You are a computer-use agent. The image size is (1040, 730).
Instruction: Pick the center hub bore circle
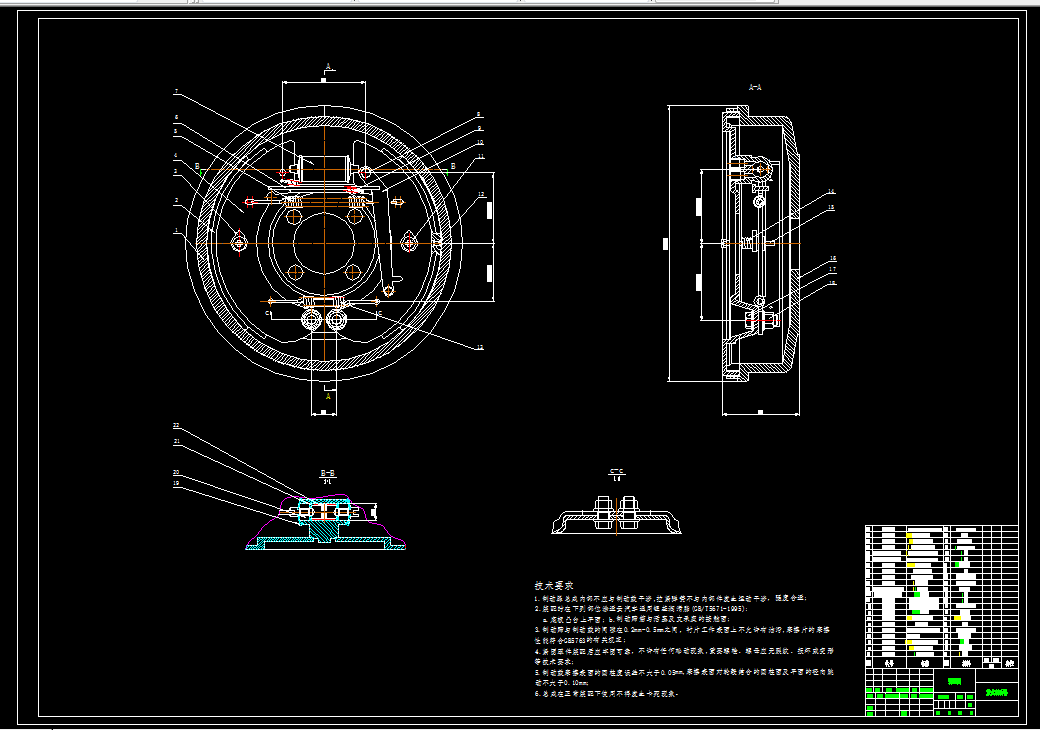click(x=324, y=243)
